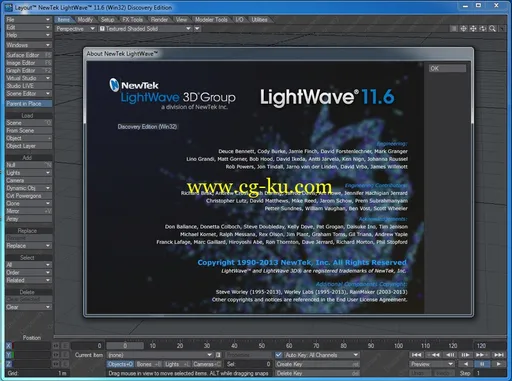Click the viewport zoom magnifier icon
The image size is (512, 381).
[x=492, y=29]
